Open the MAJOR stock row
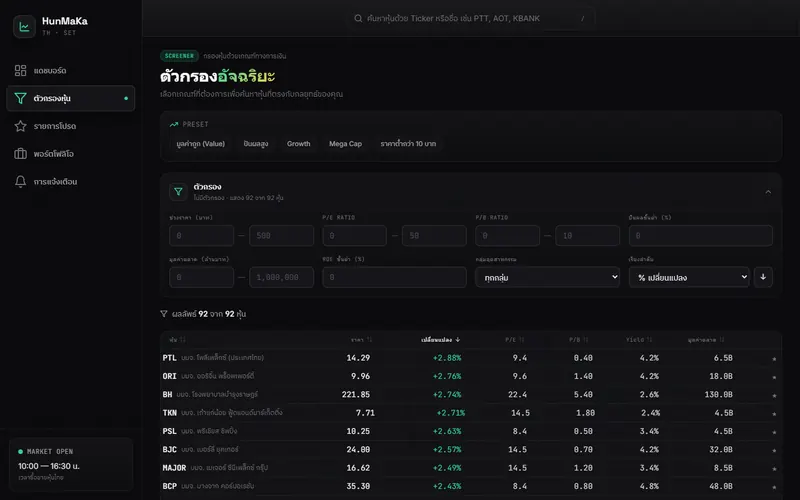Viewport: 800px width, 500px height. point(471,468)
